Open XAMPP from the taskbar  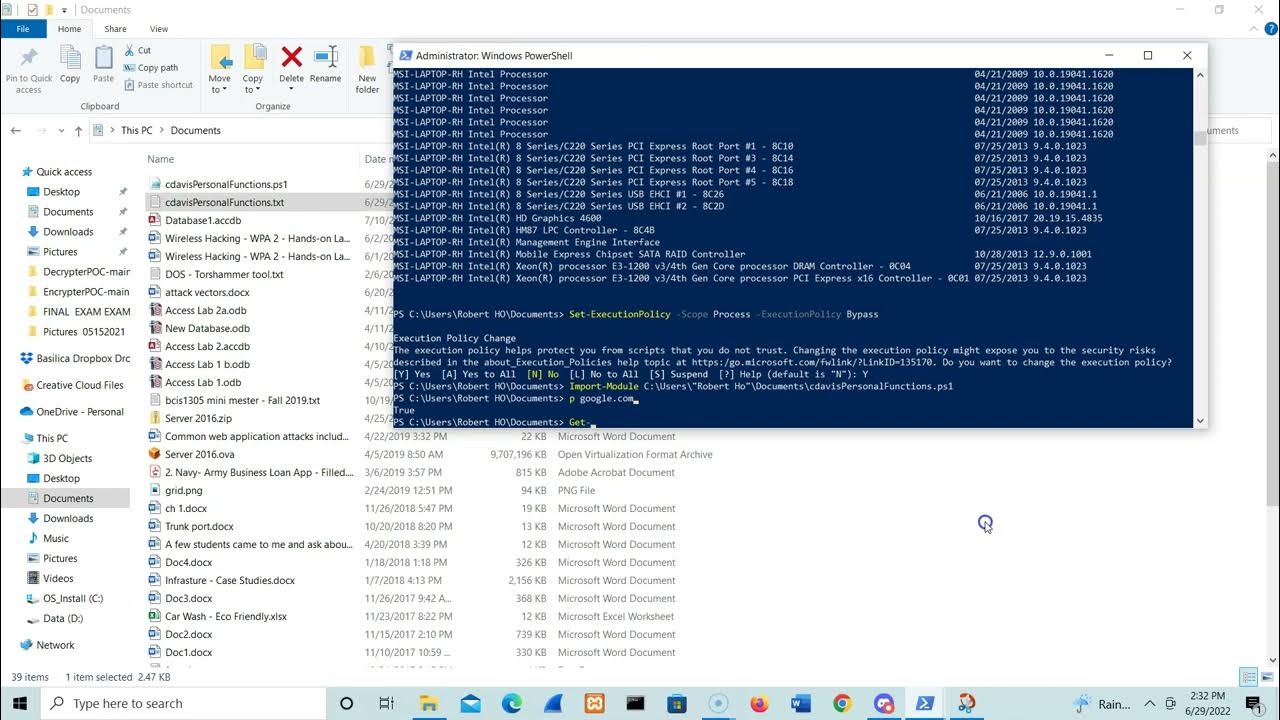[594, 703]
